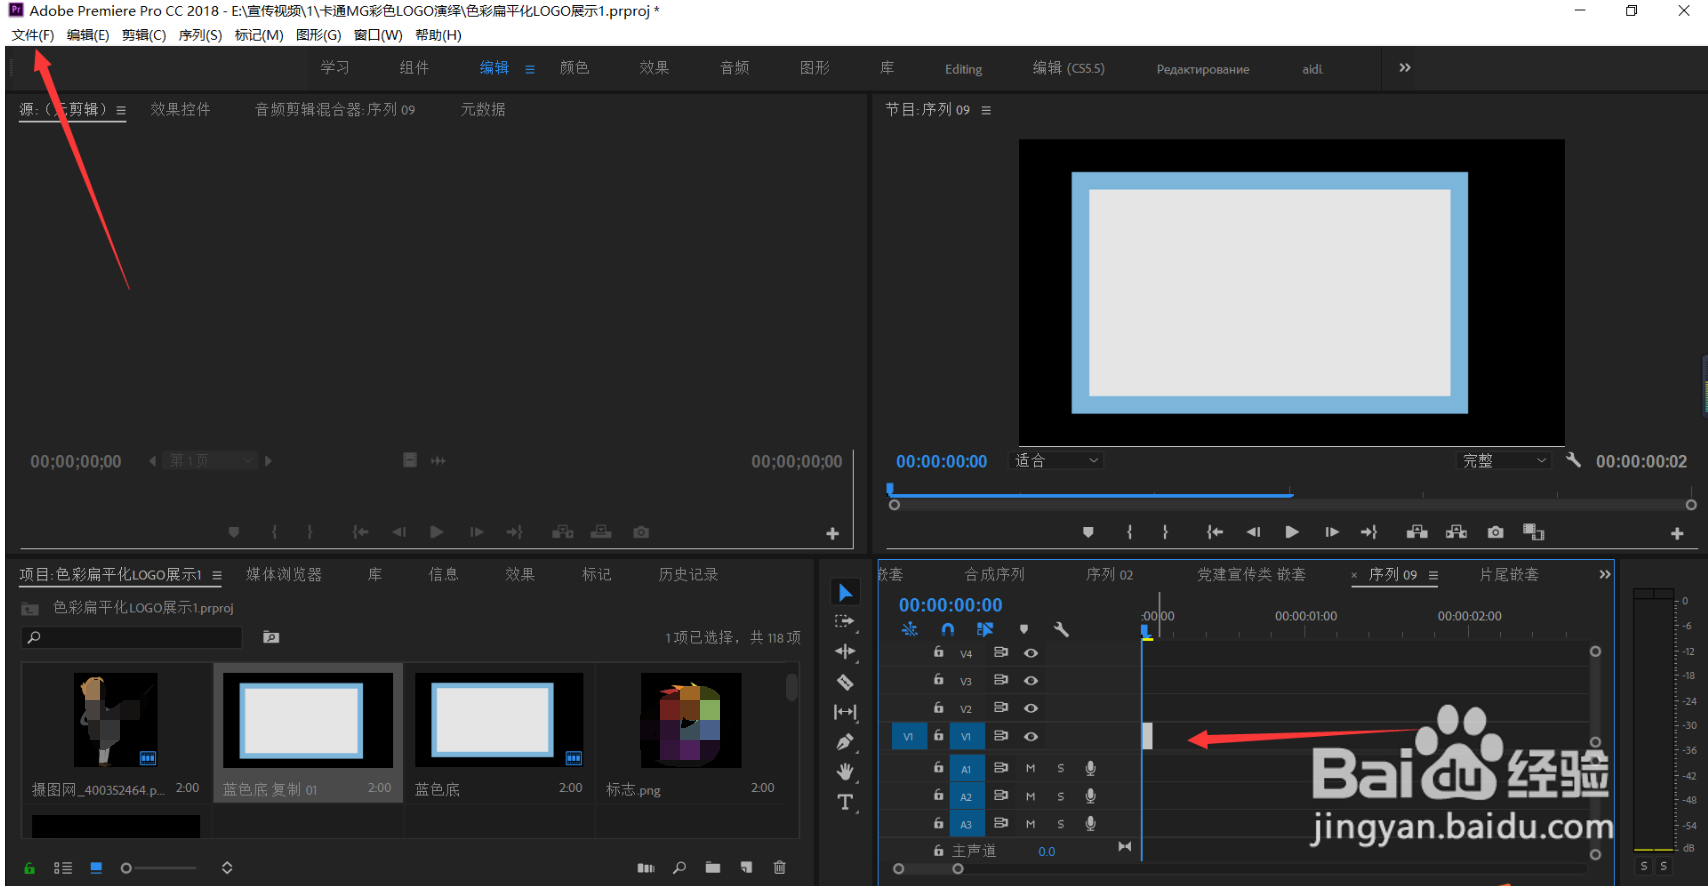Go to Out point in program monitor
Screen dimensions: 1708x886
coord(1370,532)
